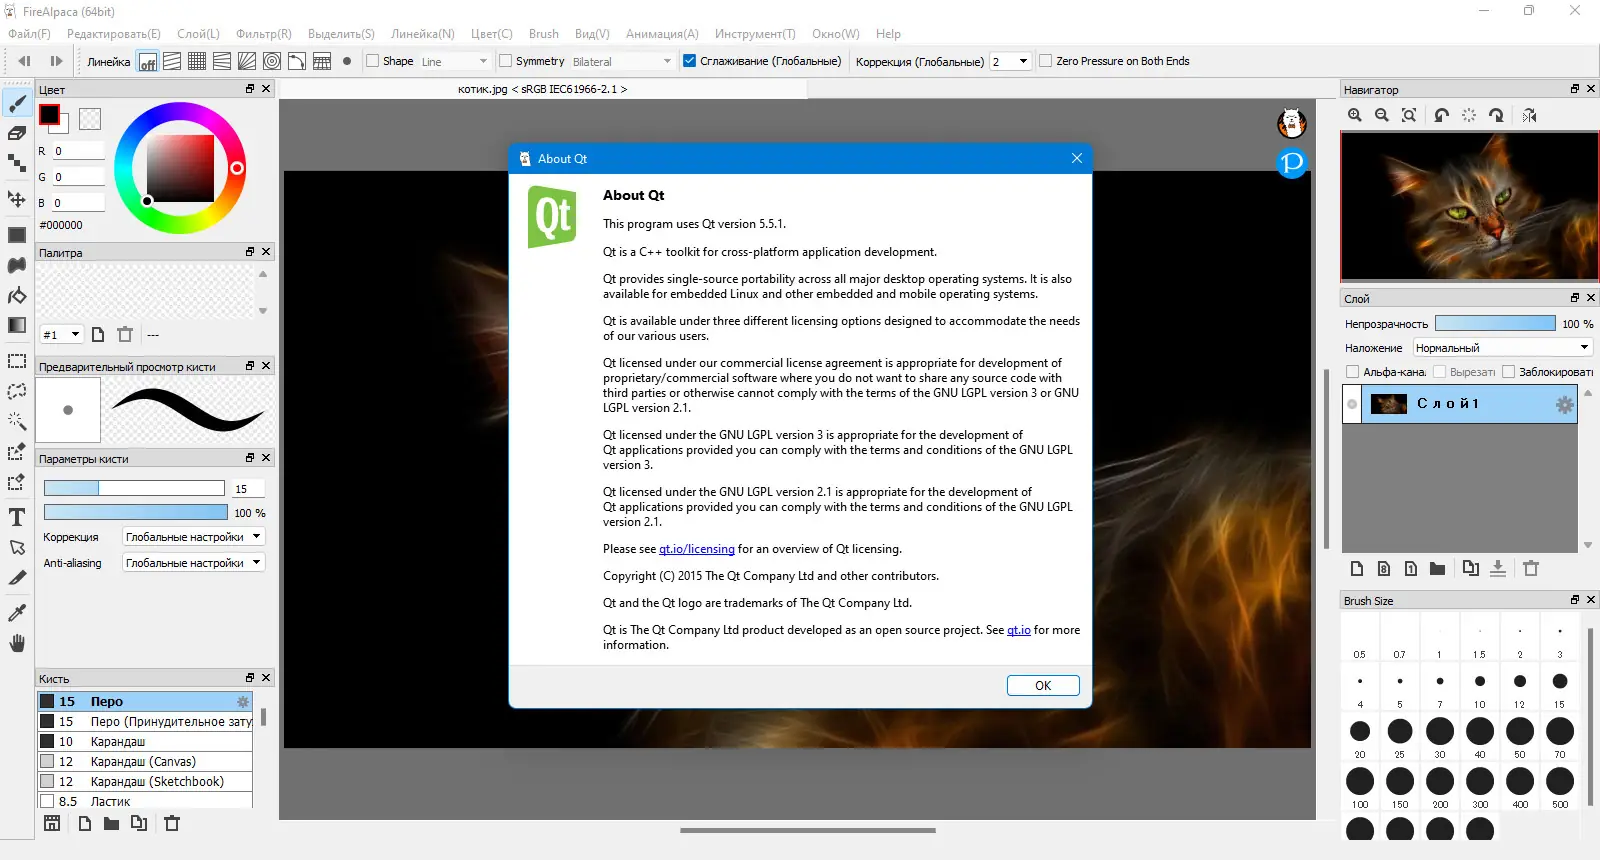1600x860 pixels.
Task: Hide Слой1 via visibility dot
Action: [x=1352, y=404]
